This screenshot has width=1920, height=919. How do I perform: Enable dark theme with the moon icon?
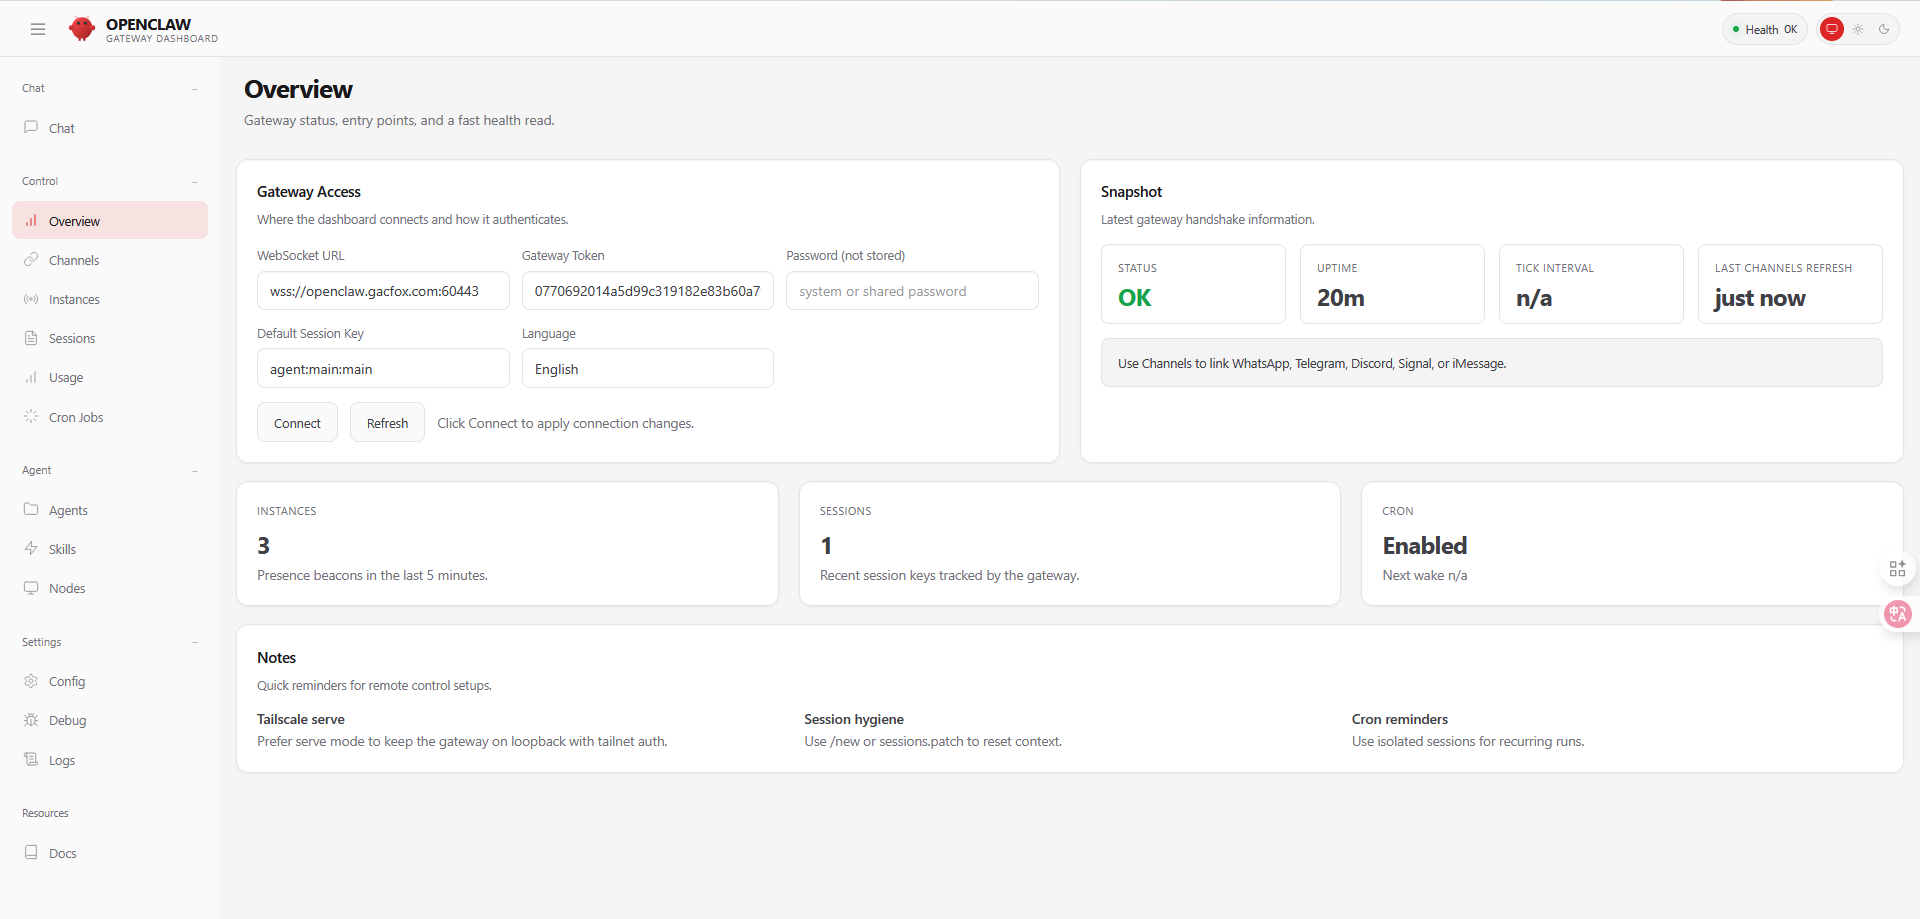tap(1884, 29)
